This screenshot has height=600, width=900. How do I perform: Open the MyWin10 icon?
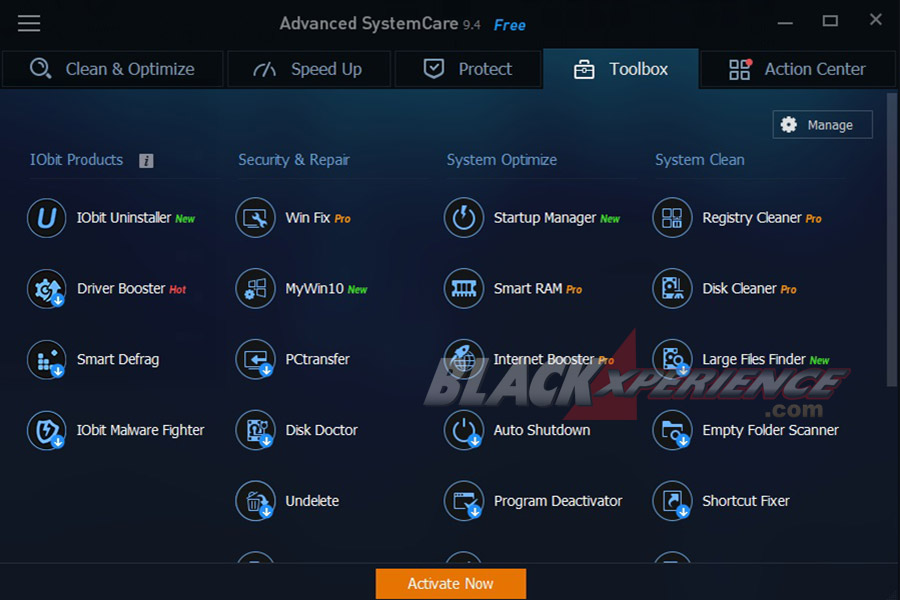(255, 289)
